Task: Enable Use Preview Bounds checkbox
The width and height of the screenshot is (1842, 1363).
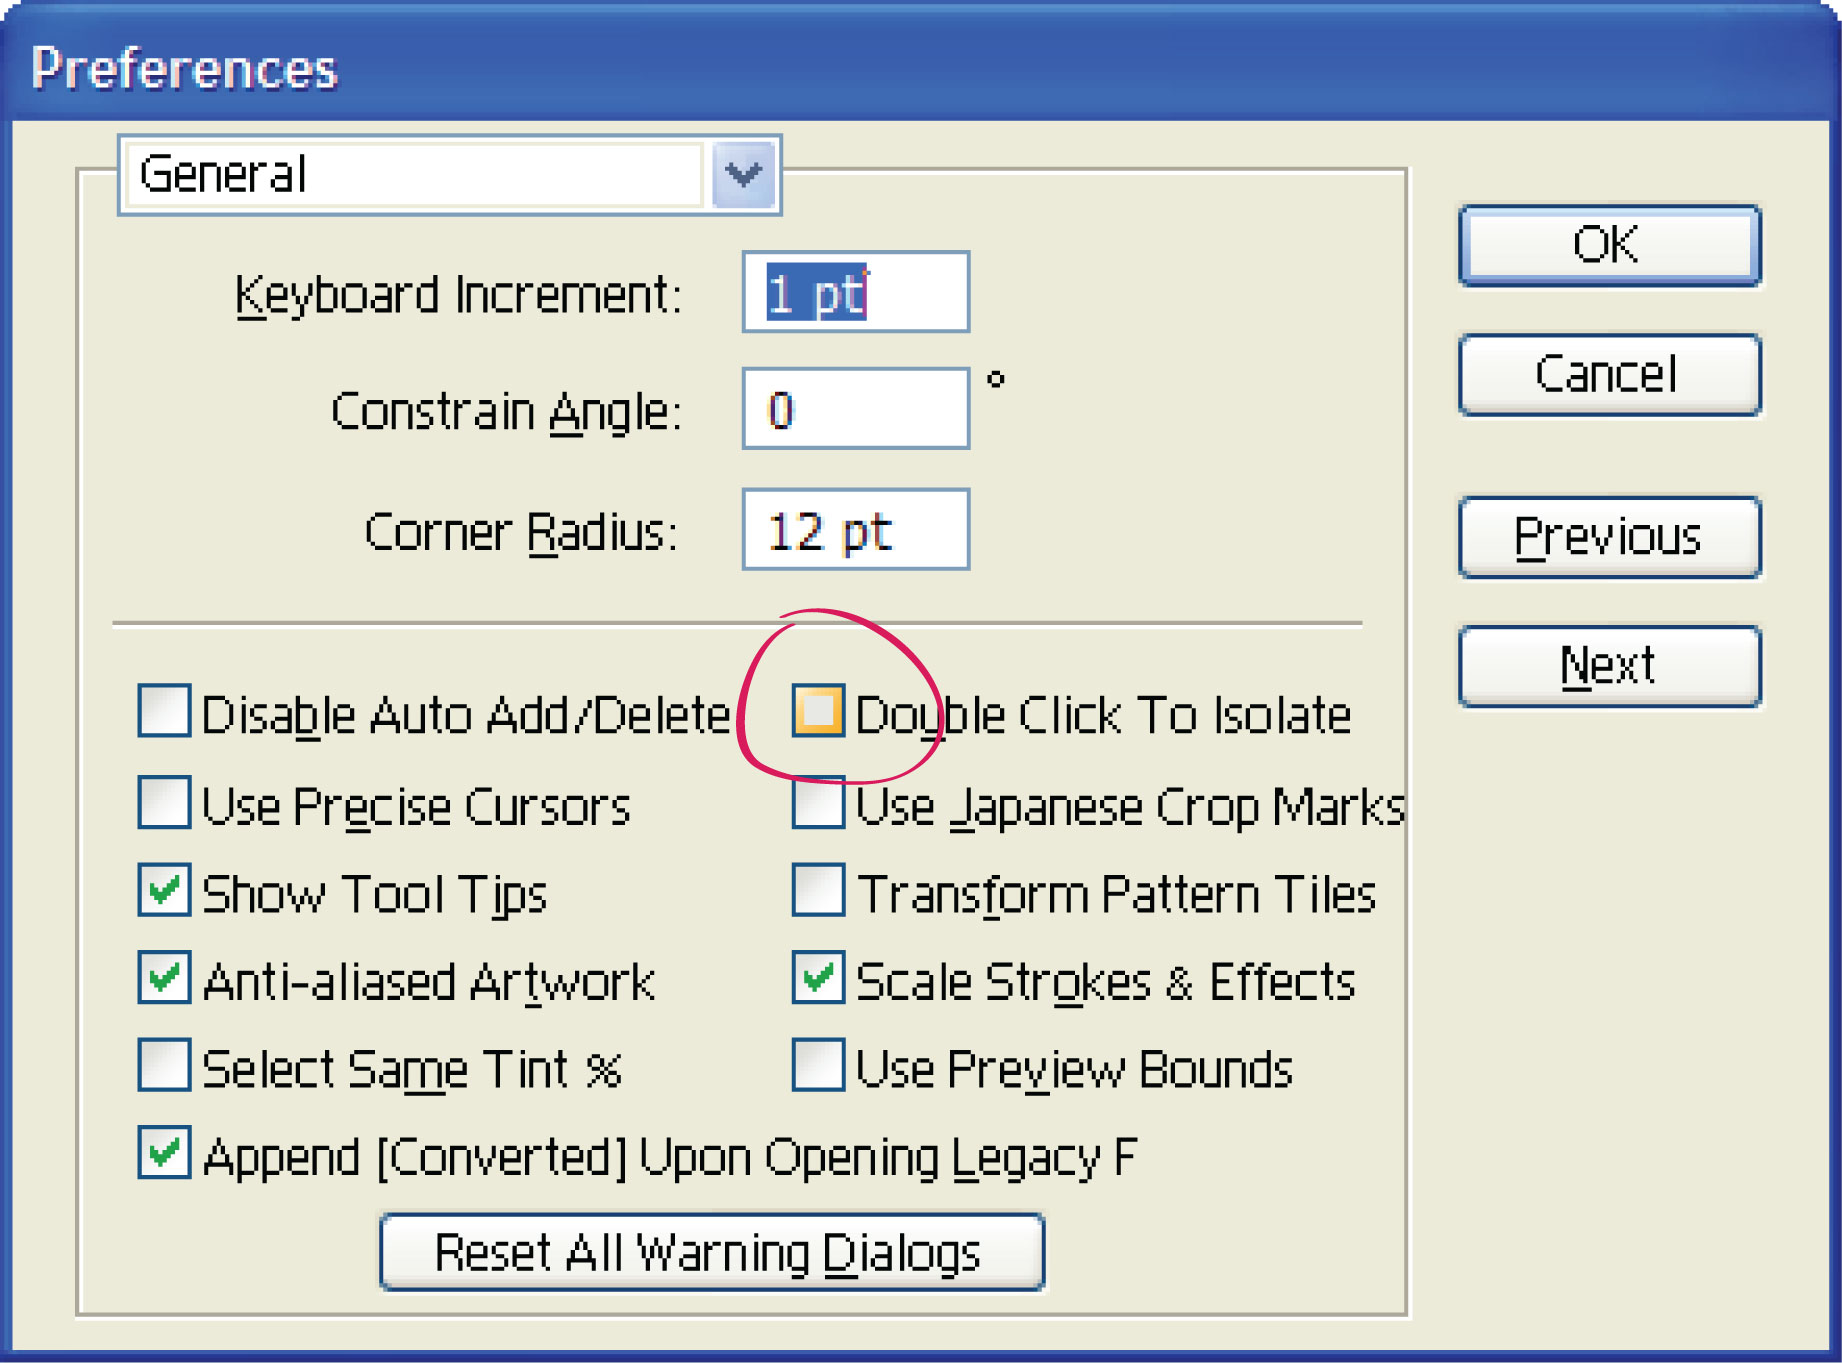Action: 818,1065
